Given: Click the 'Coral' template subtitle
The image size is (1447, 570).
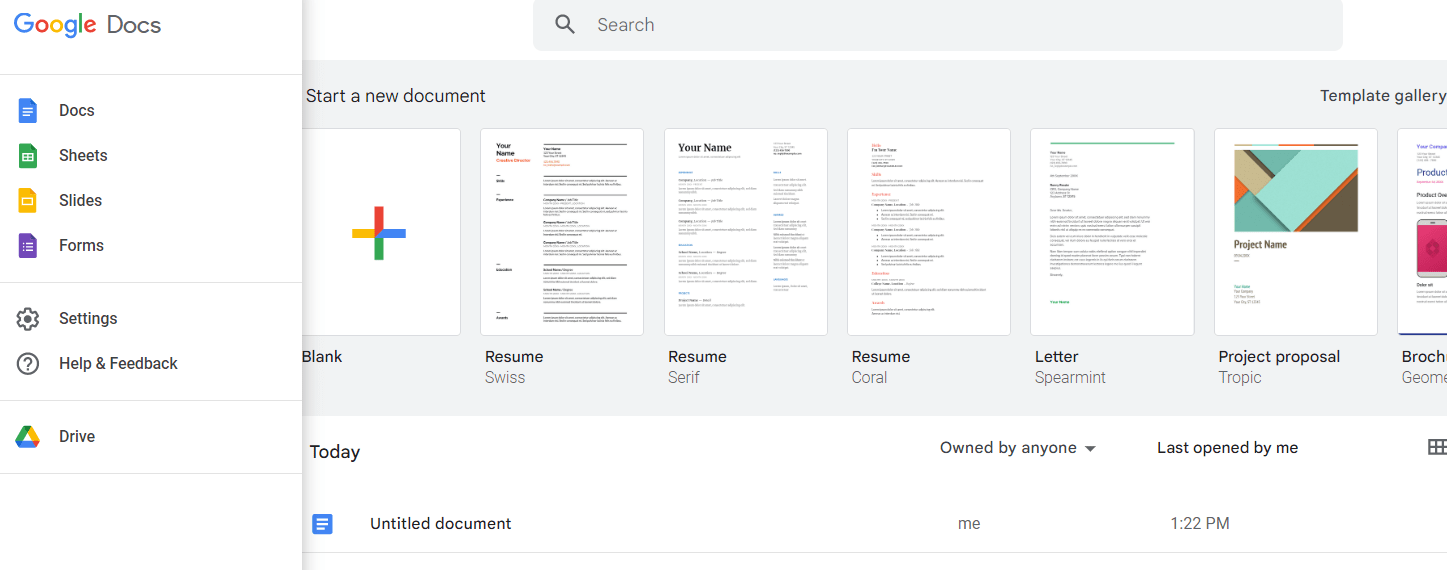Looking at the screenshot, I should pos(869,377).
